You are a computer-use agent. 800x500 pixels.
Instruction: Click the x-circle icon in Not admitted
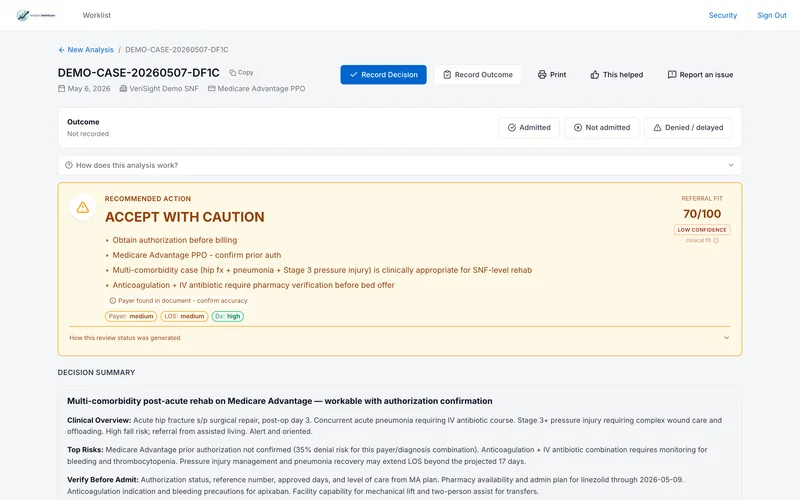tap(578, 128)
